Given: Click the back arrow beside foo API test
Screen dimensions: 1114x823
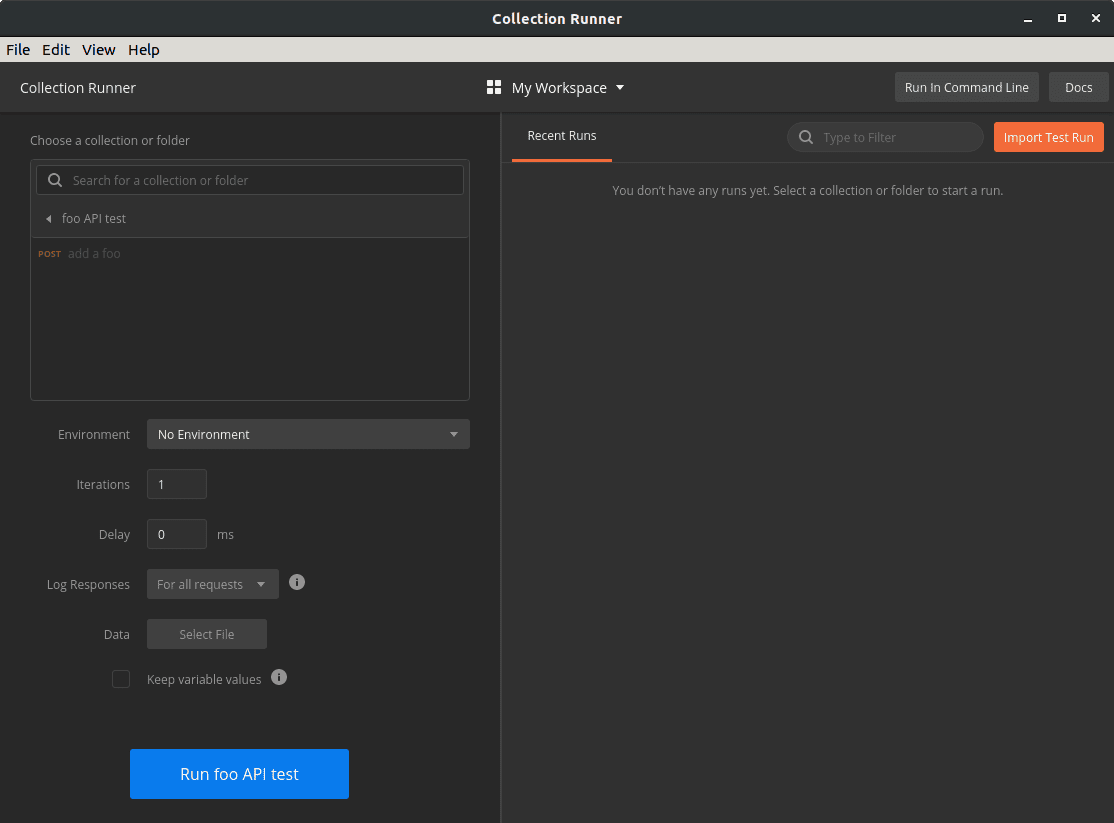Looking at the screenshot, I should tap(48, 219).
